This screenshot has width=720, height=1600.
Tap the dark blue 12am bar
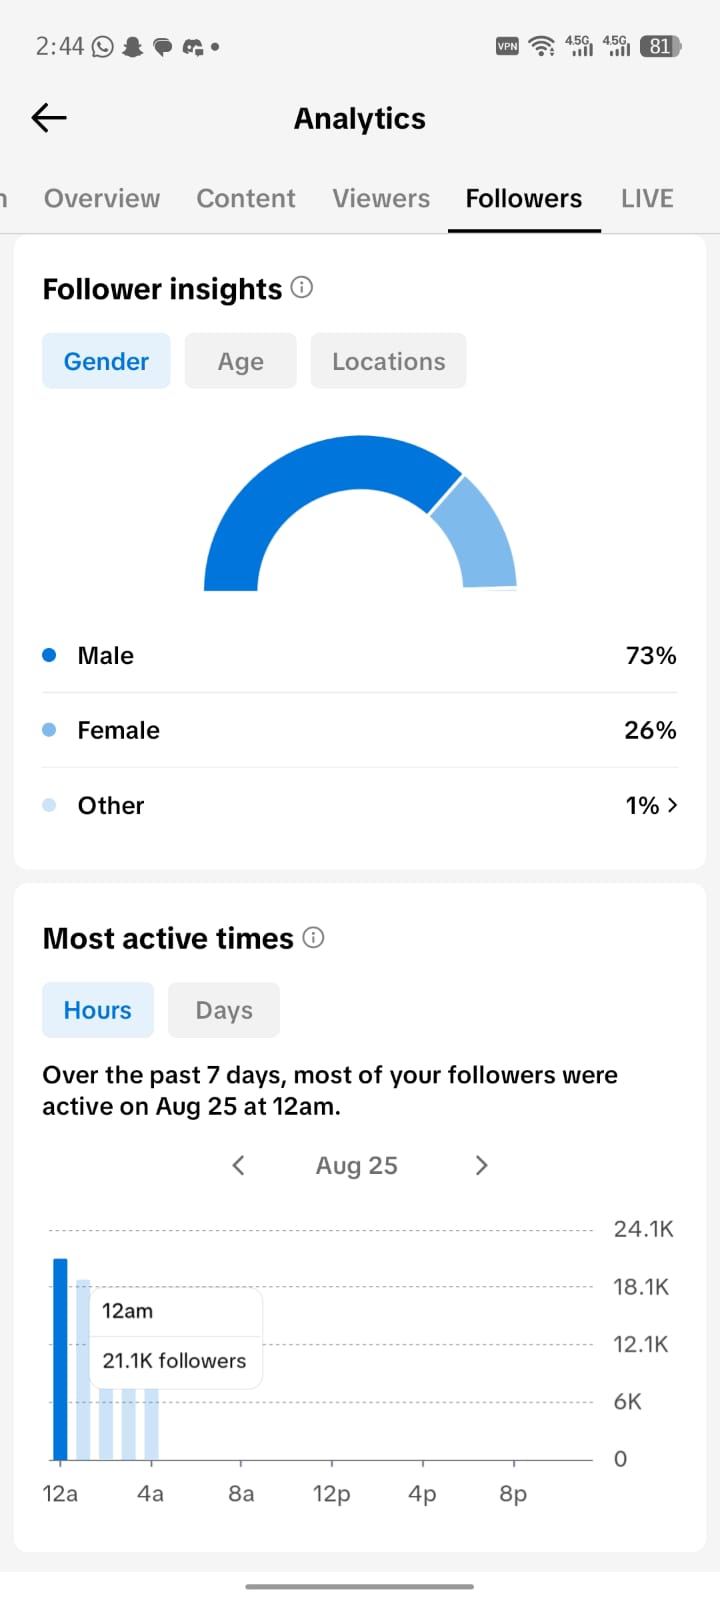tap(60, 1359)
